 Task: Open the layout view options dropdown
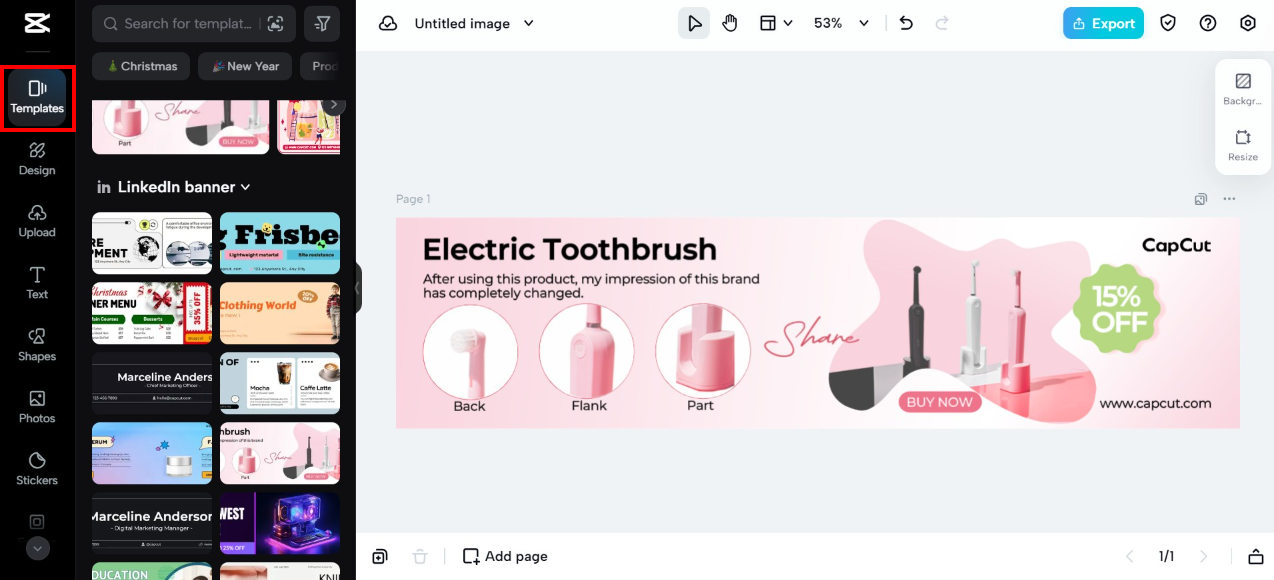[775, 23]
